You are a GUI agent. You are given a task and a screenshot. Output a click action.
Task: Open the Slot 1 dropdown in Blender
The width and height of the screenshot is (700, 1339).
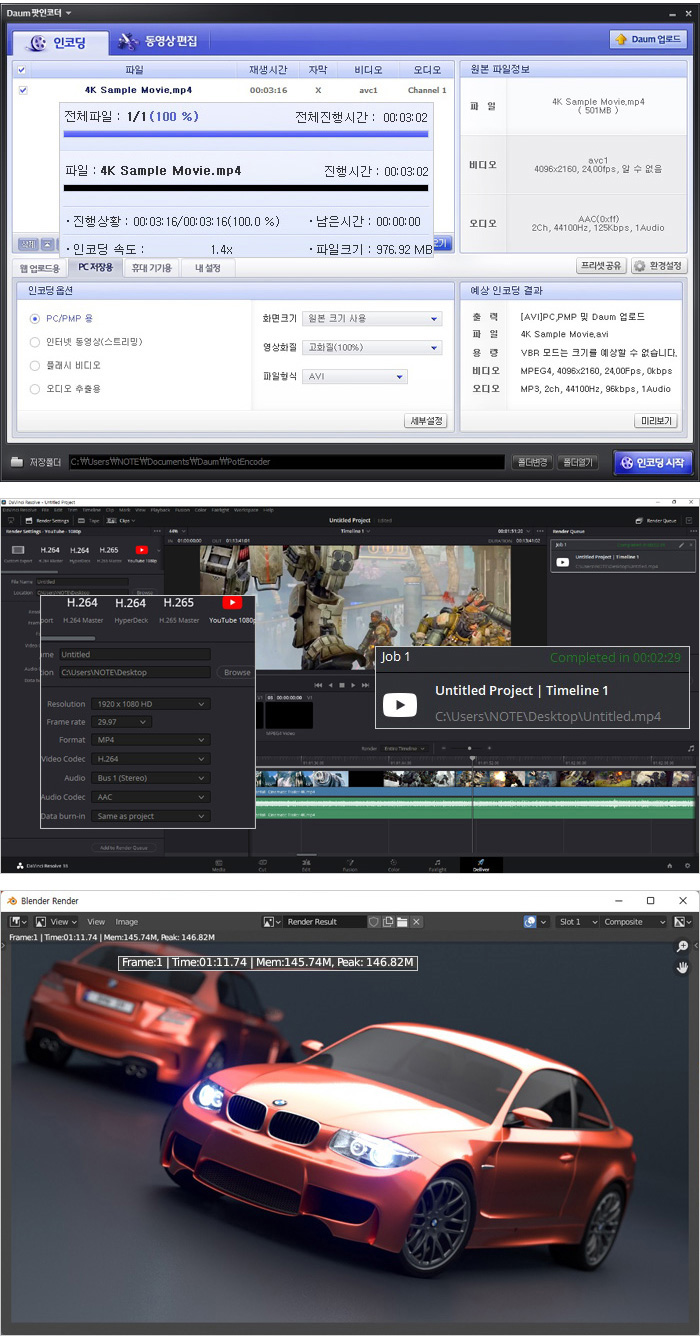tap(577, 922)
